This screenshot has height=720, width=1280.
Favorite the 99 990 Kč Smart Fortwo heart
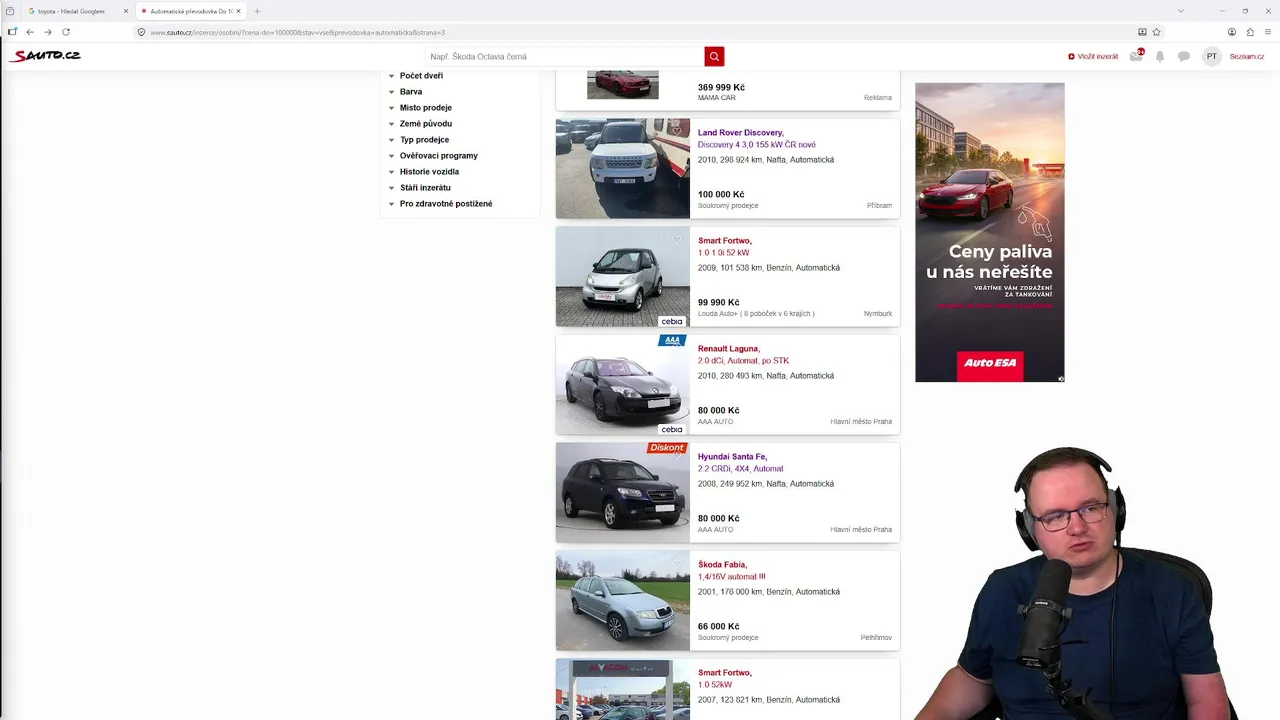pos(677,239)
